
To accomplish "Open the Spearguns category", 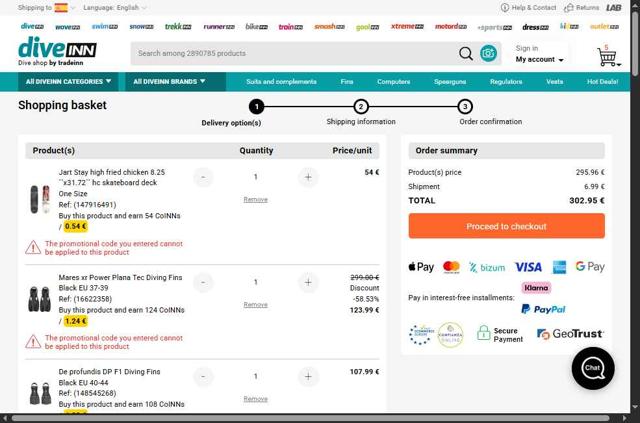I will point(450,82).
